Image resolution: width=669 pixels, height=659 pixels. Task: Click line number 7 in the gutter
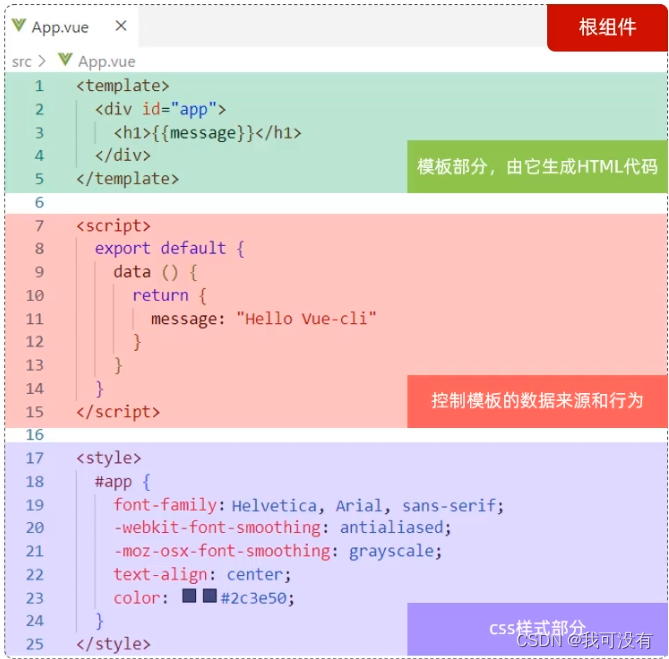pyautogui.click(x=39, y=226)
